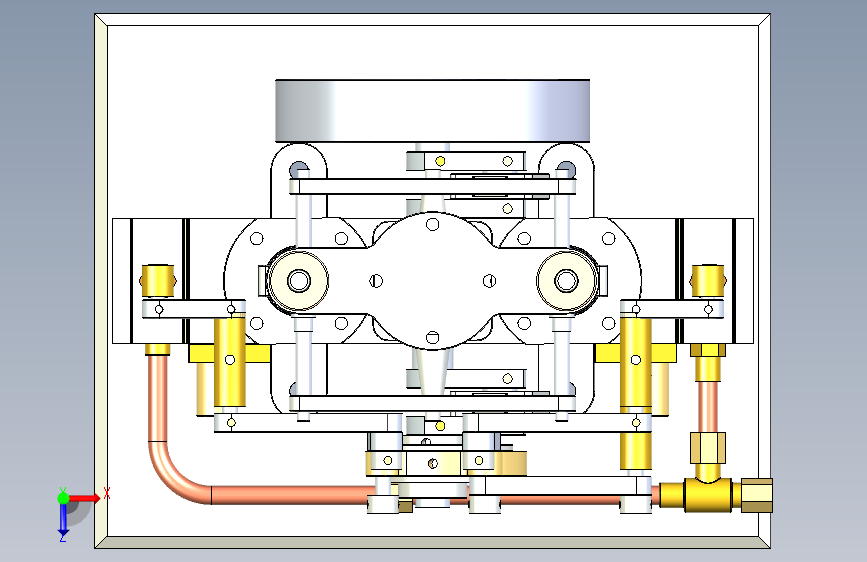Select the blue Z axis arrow of triad
867x562 pixels.
(x=63, y=519)
